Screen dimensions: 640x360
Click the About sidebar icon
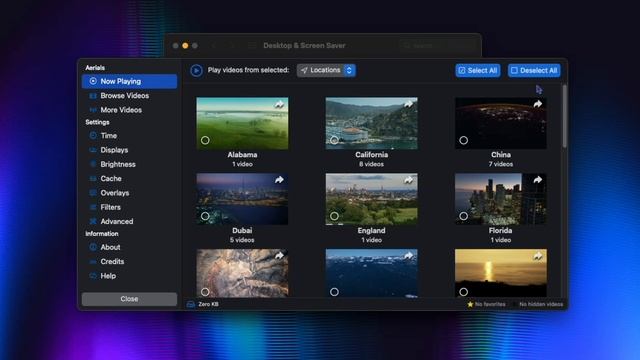pos(93,247)
